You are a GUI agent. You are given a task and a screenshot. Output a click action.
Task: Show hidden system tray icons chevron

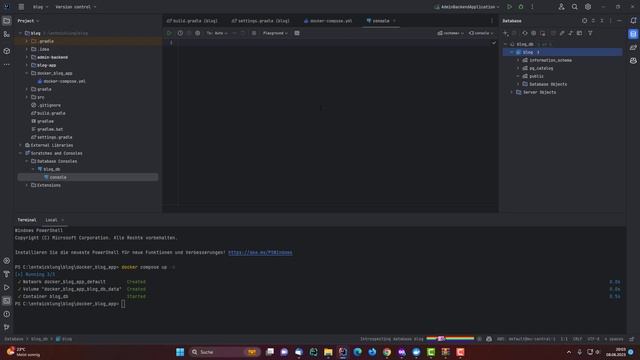pos(569,352)
